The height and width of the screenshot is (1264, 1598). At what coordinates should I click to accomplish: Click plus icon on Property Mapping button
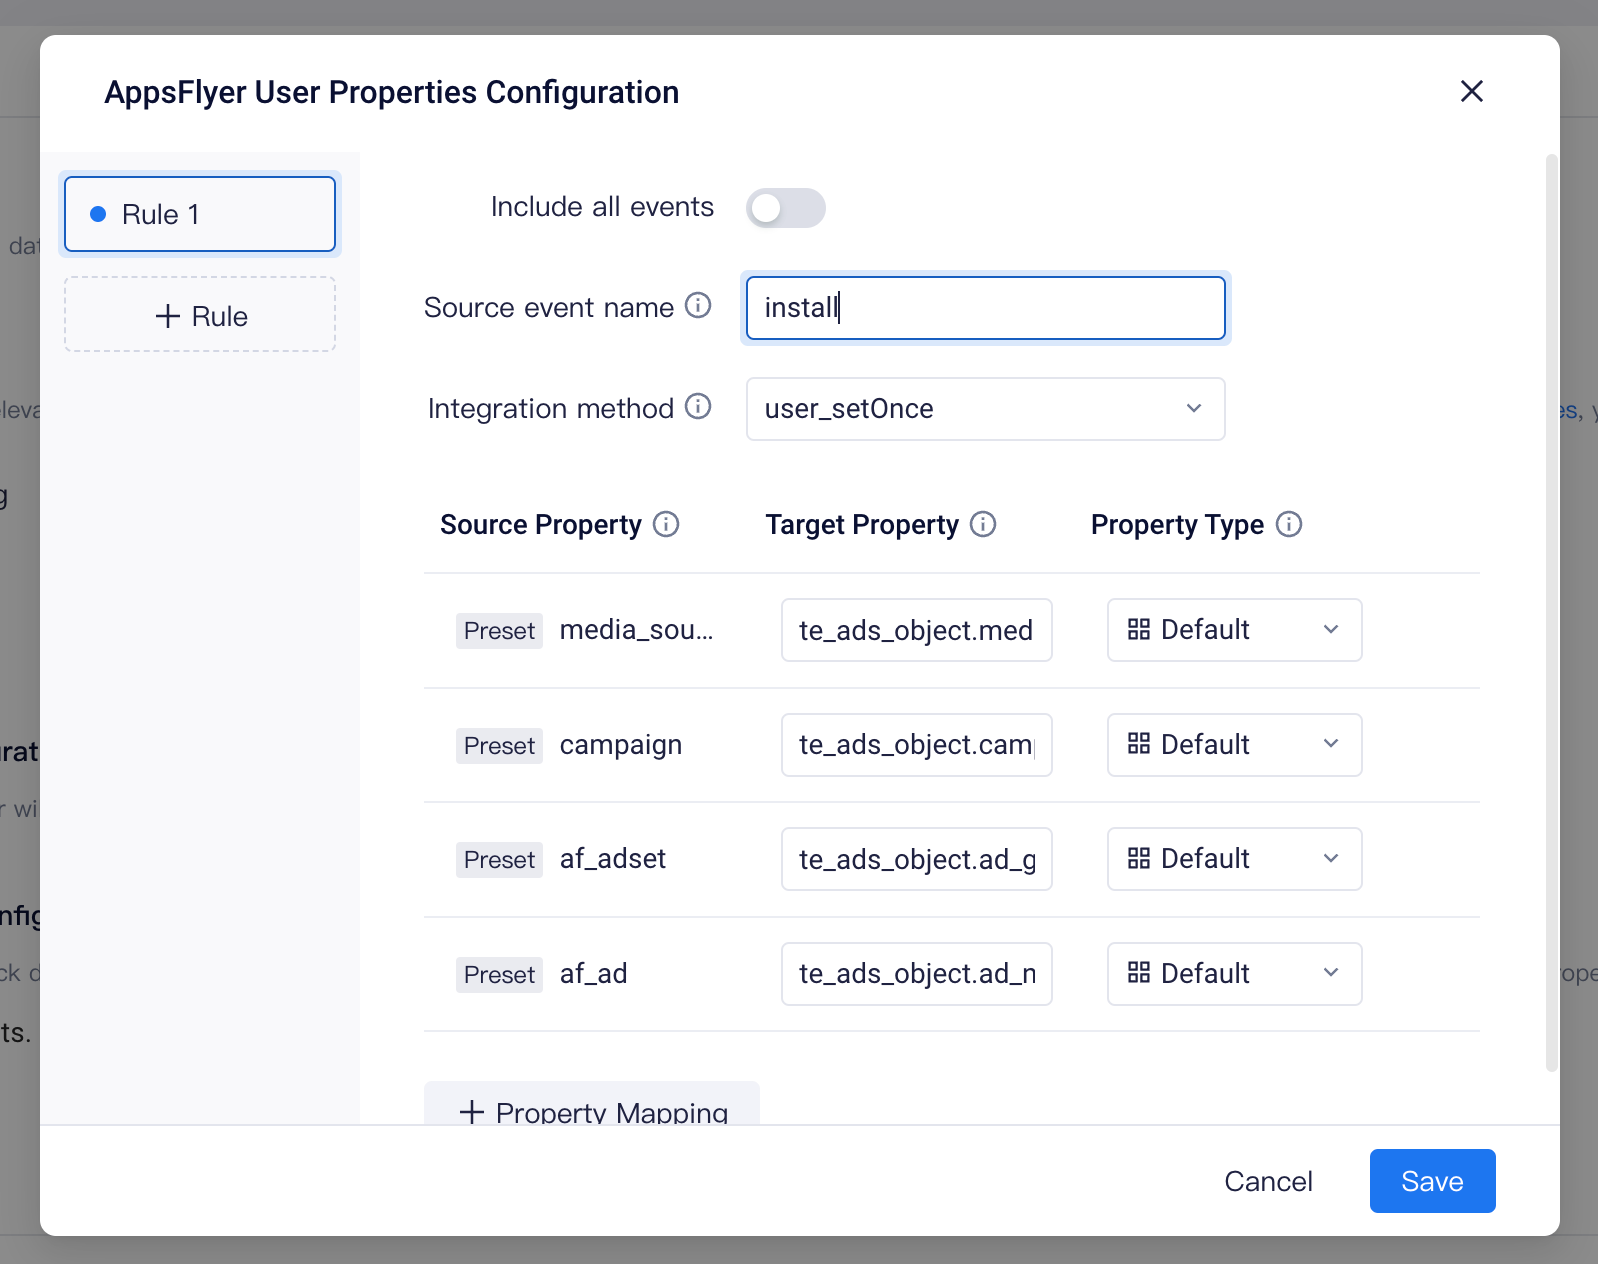click(471, 1112)
